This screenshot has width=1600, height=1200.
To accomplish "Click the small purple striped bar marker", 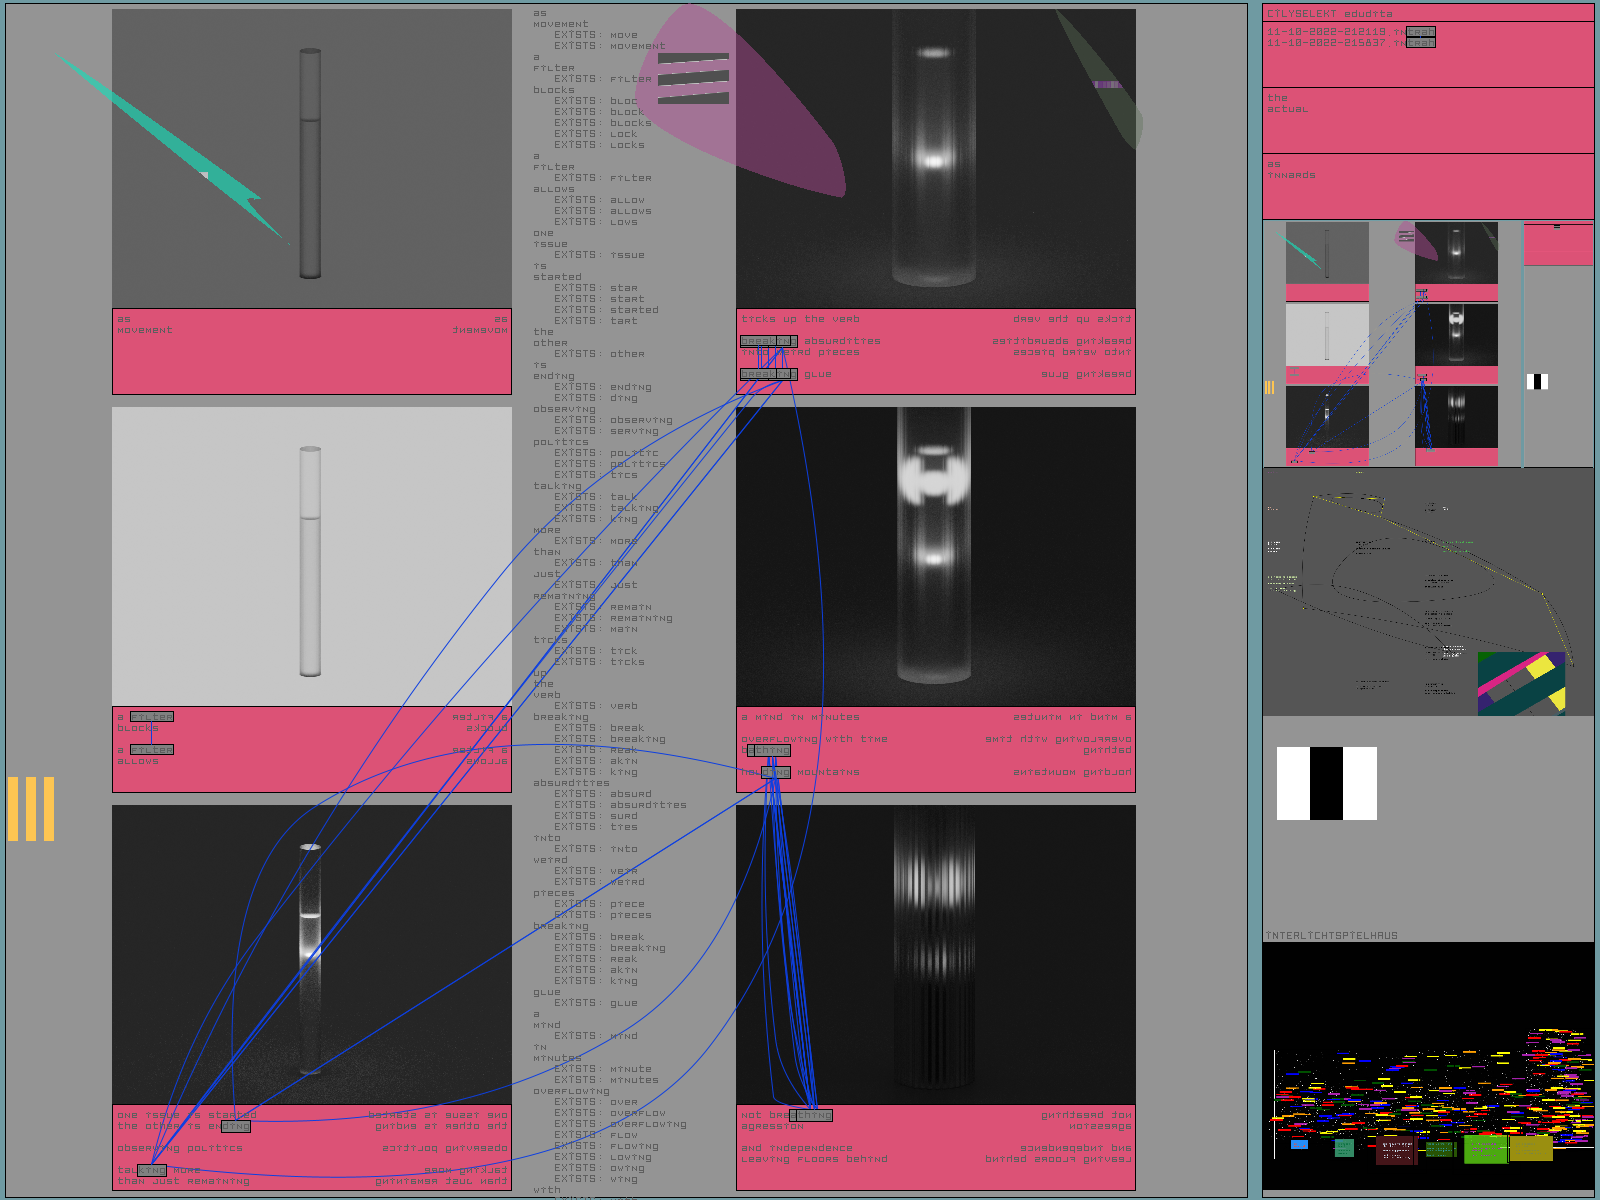I will tap(1107, 85).
